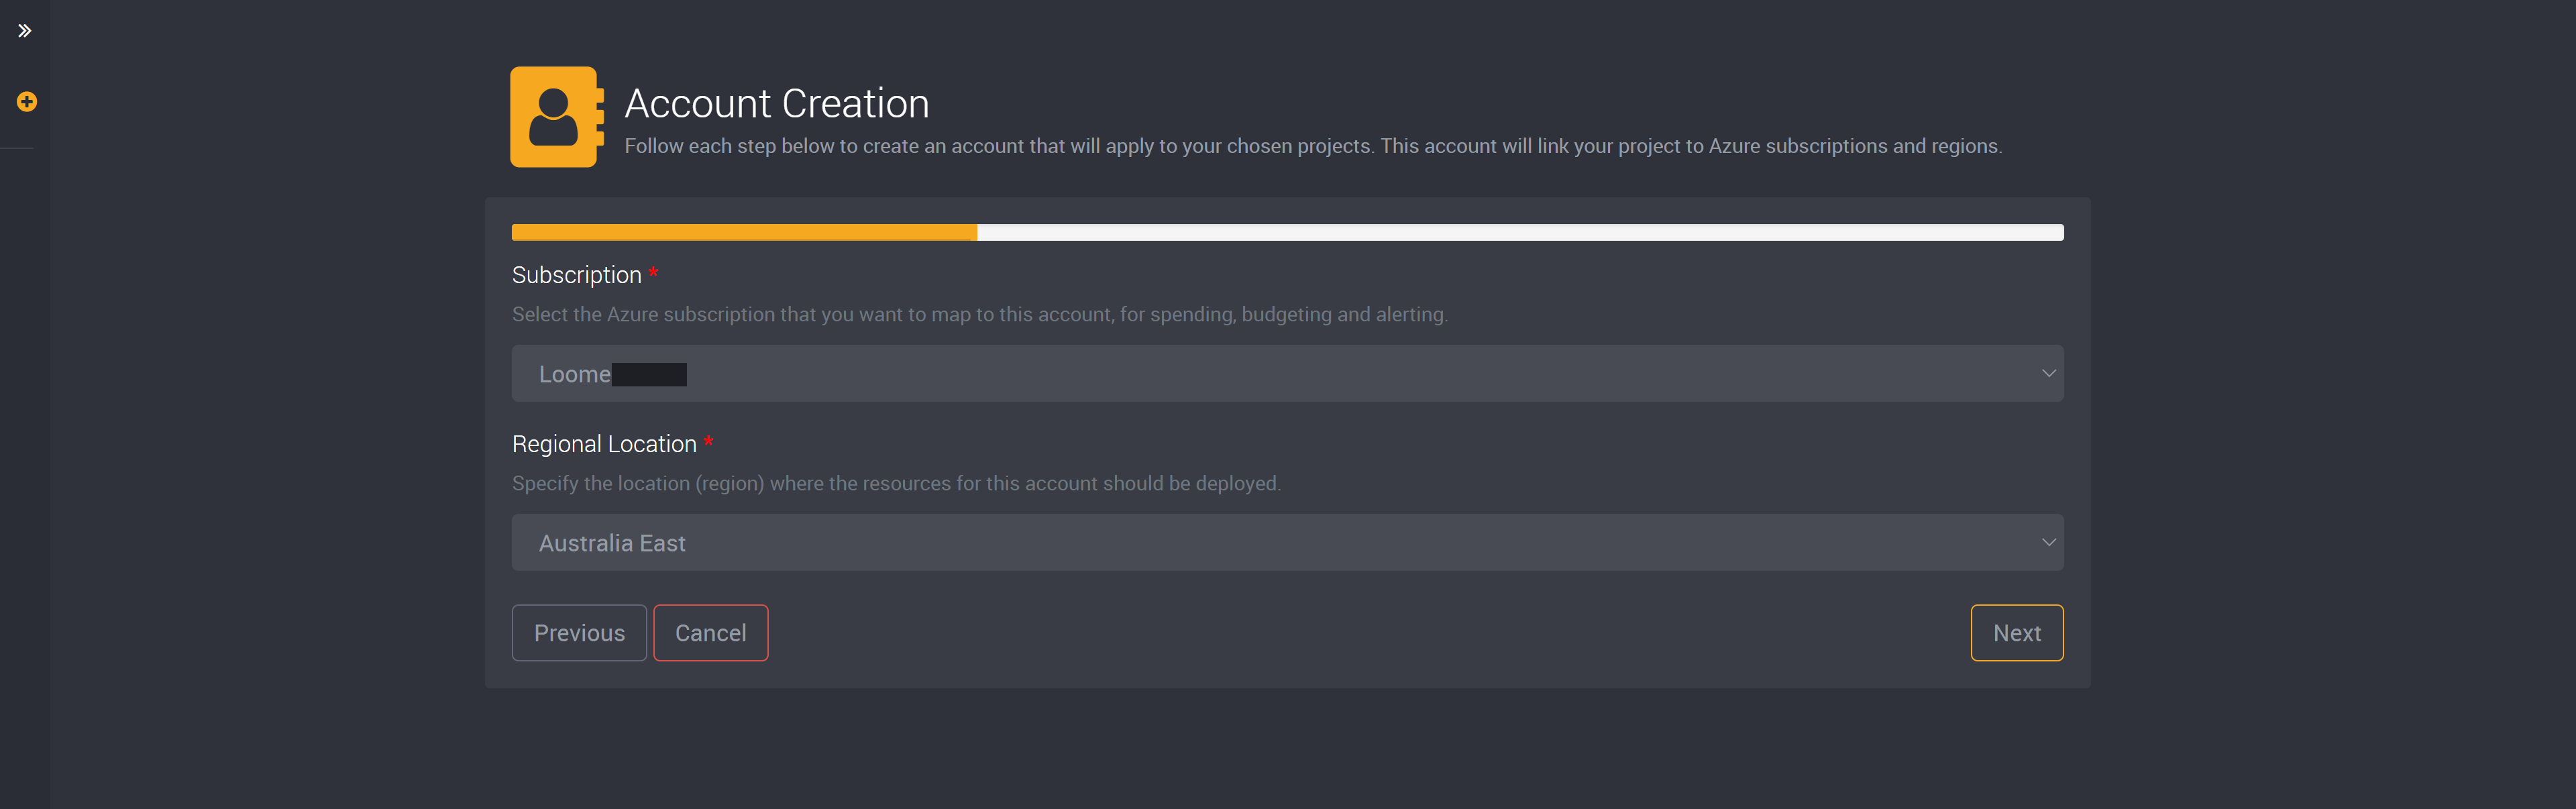Expand the sidebar with the double-chevron icon
The width and height of the screenshot is (2576, 809).
coord(25,31)
